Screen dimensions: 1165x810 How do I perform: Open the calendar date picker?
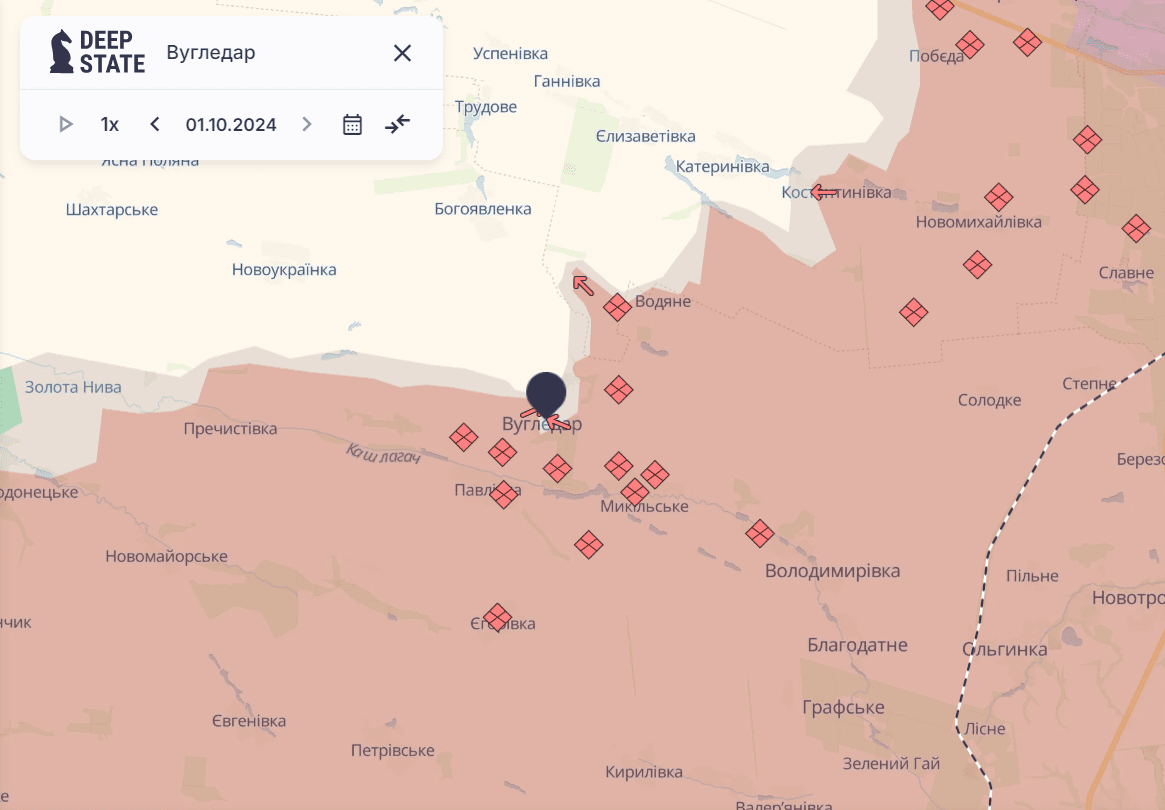coord(352,124)
